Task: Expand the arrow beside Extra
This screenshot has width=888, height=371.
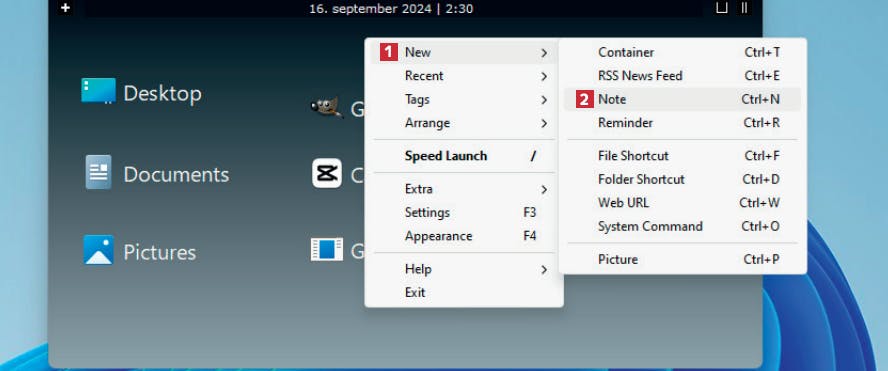Action: click(544, 189)
